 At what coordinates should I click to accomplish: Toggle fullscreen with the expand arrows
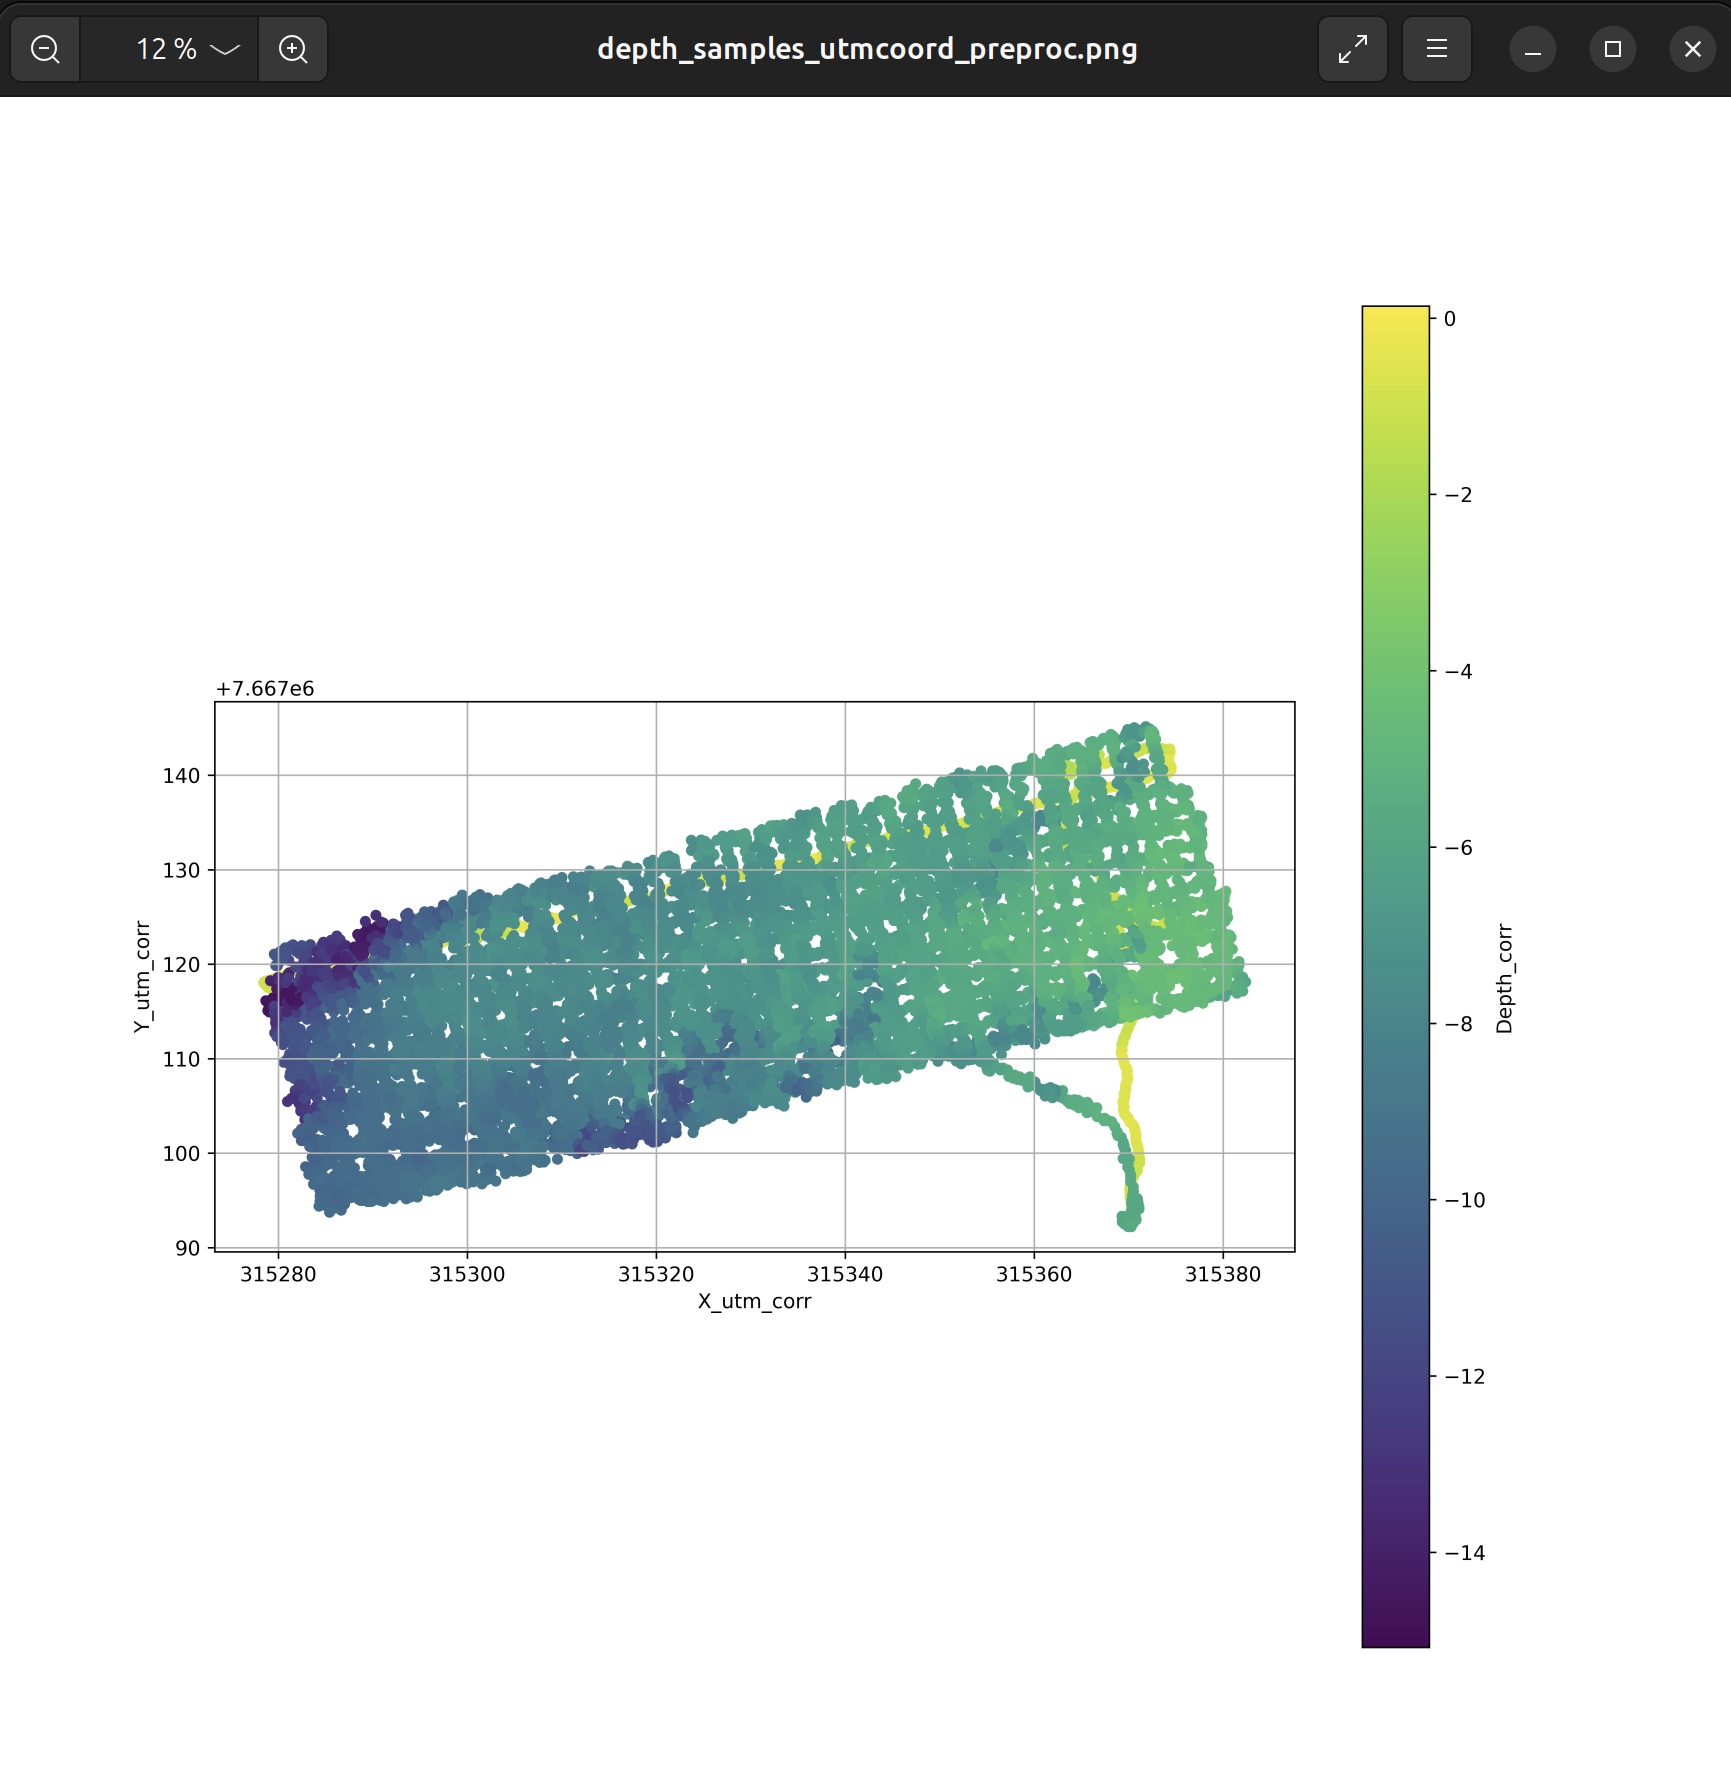[x=1352, y=48]
